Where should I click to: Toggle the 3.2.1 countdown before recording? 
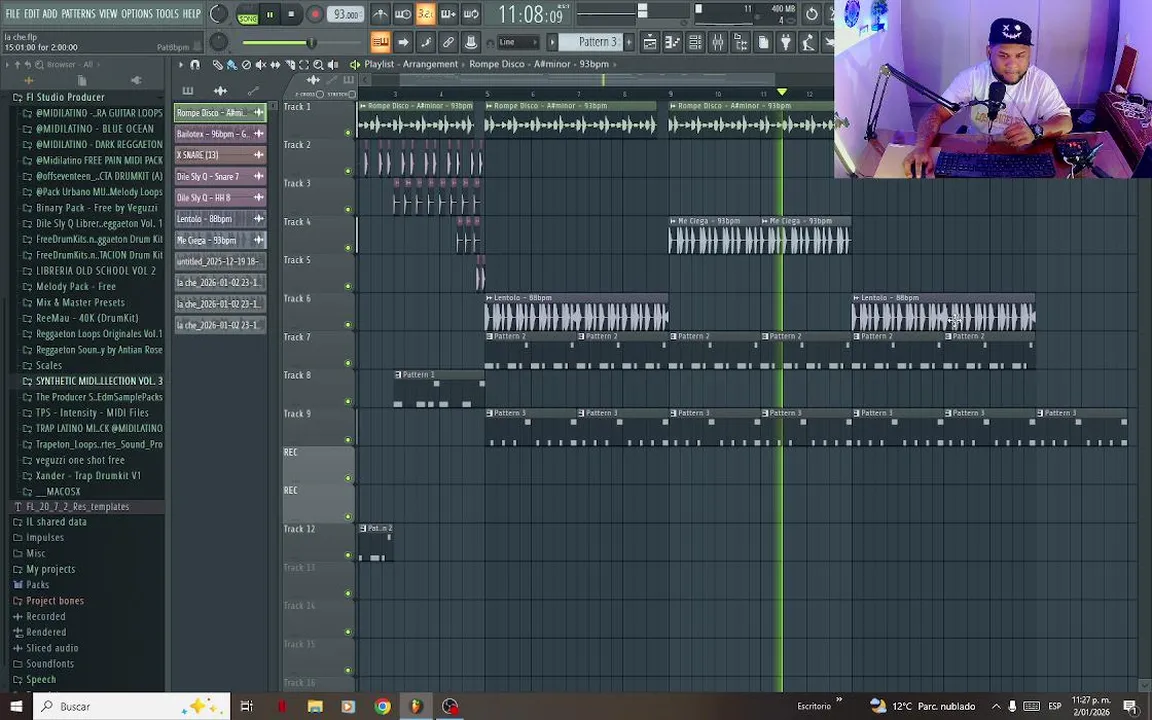click(x=425, y=14)
